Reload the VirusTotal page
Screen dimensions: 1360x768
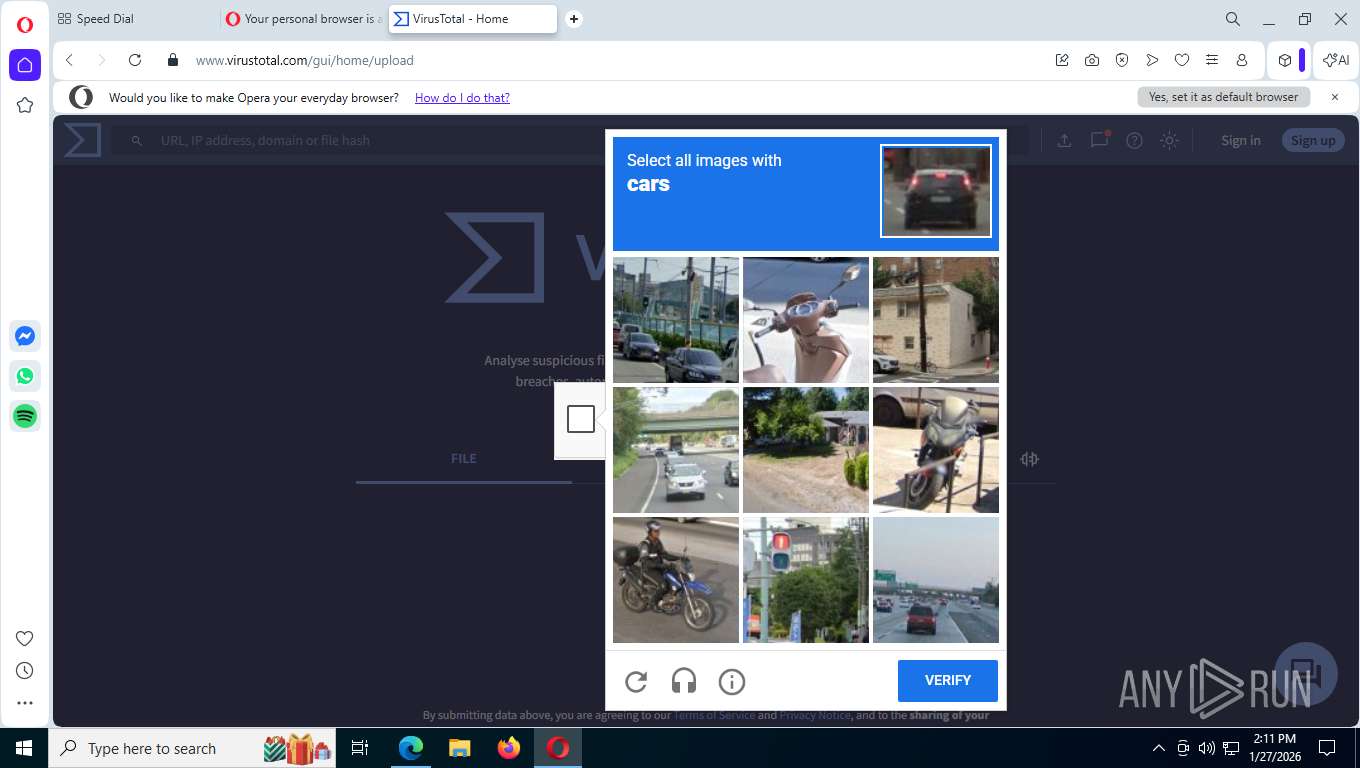(135, 60)
